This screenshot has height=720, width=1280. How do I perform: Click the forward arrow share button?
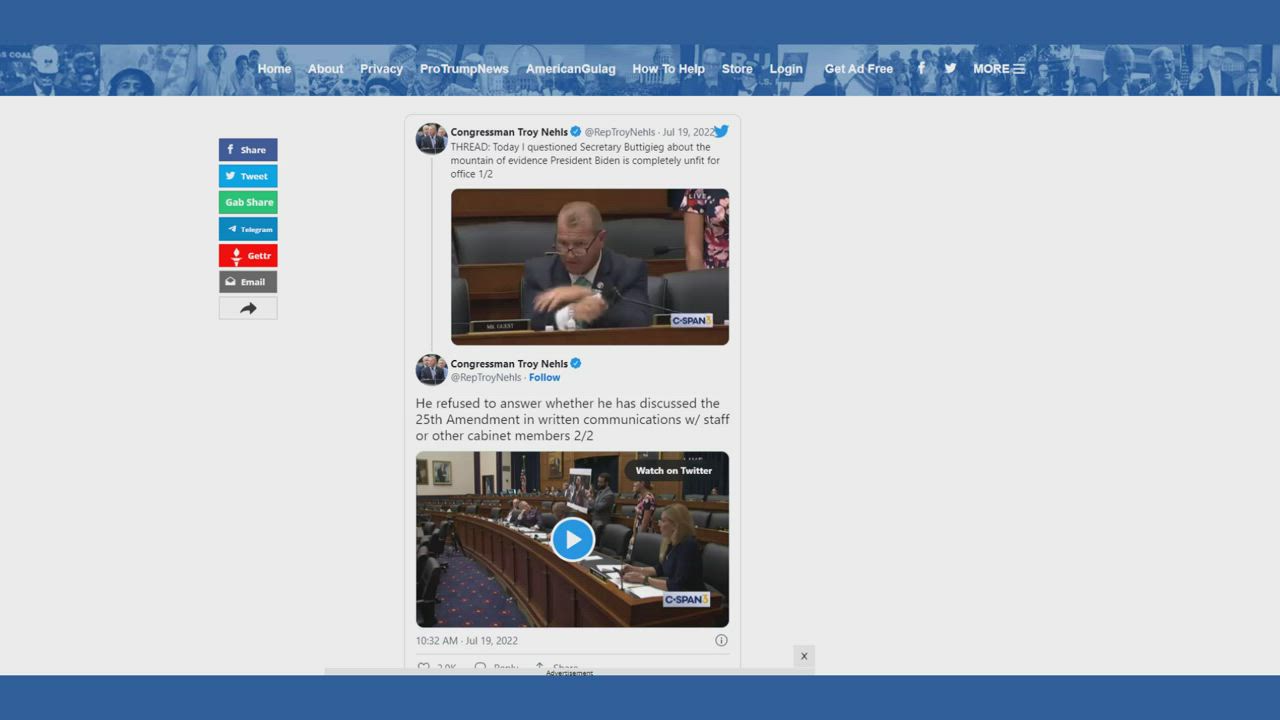pos(248,309)
